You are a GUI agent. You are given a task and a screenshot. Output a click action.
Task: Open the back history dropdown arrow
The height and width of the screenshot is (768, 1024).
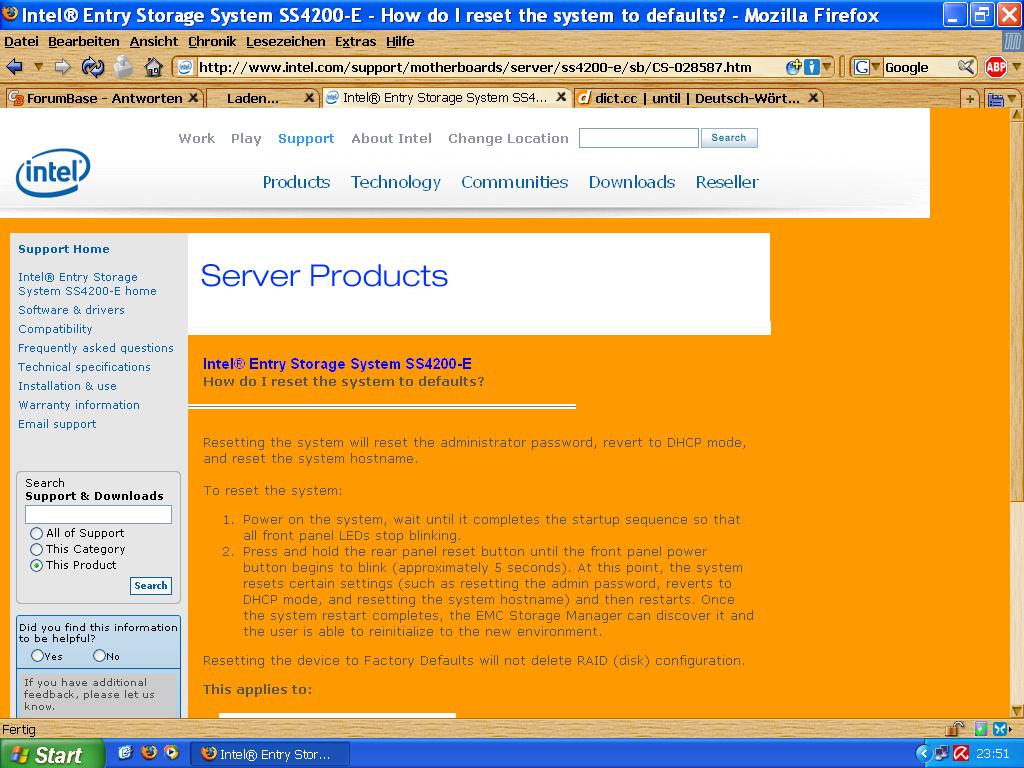pos(39,67)
